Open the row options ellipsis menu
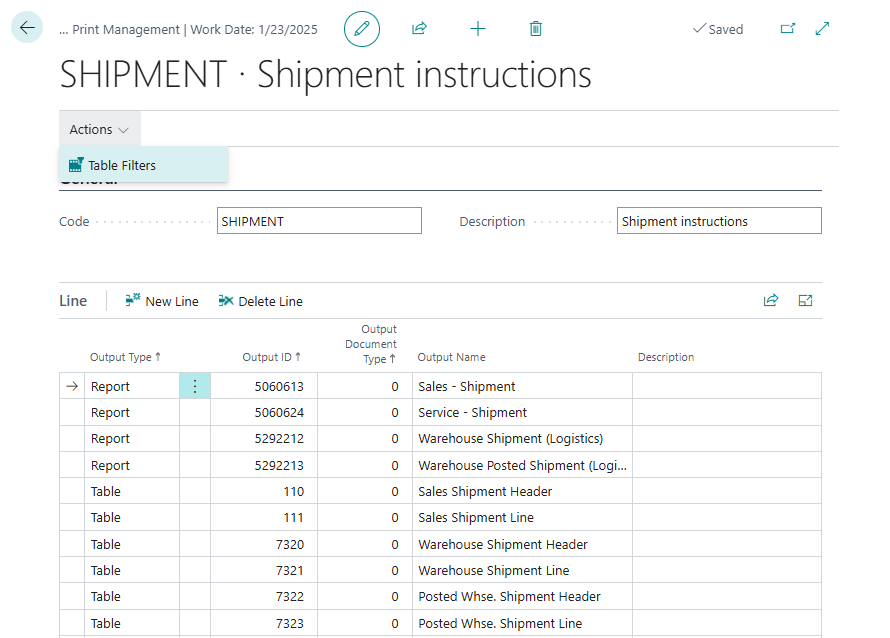 [x=195, y=386]
